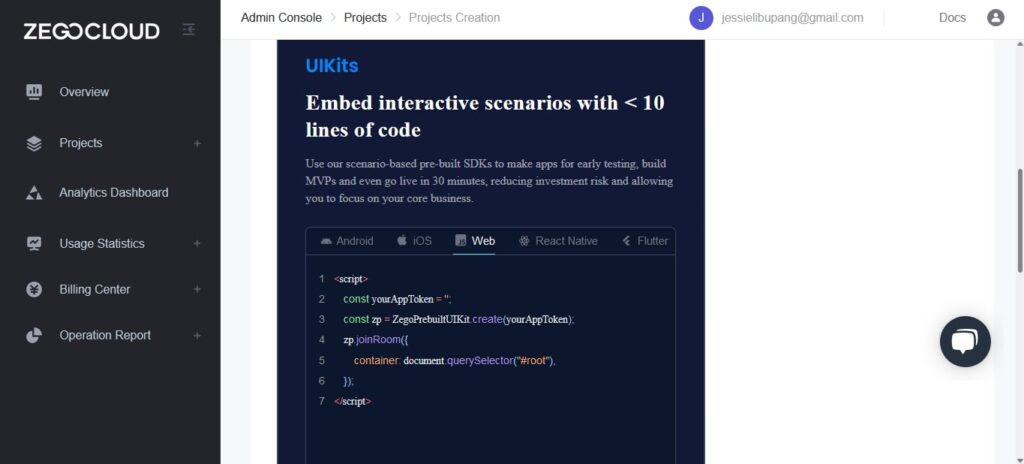Open the user profile avatar icon
Viewport: 1024px width, 464px height.
[x=995, y=18]
